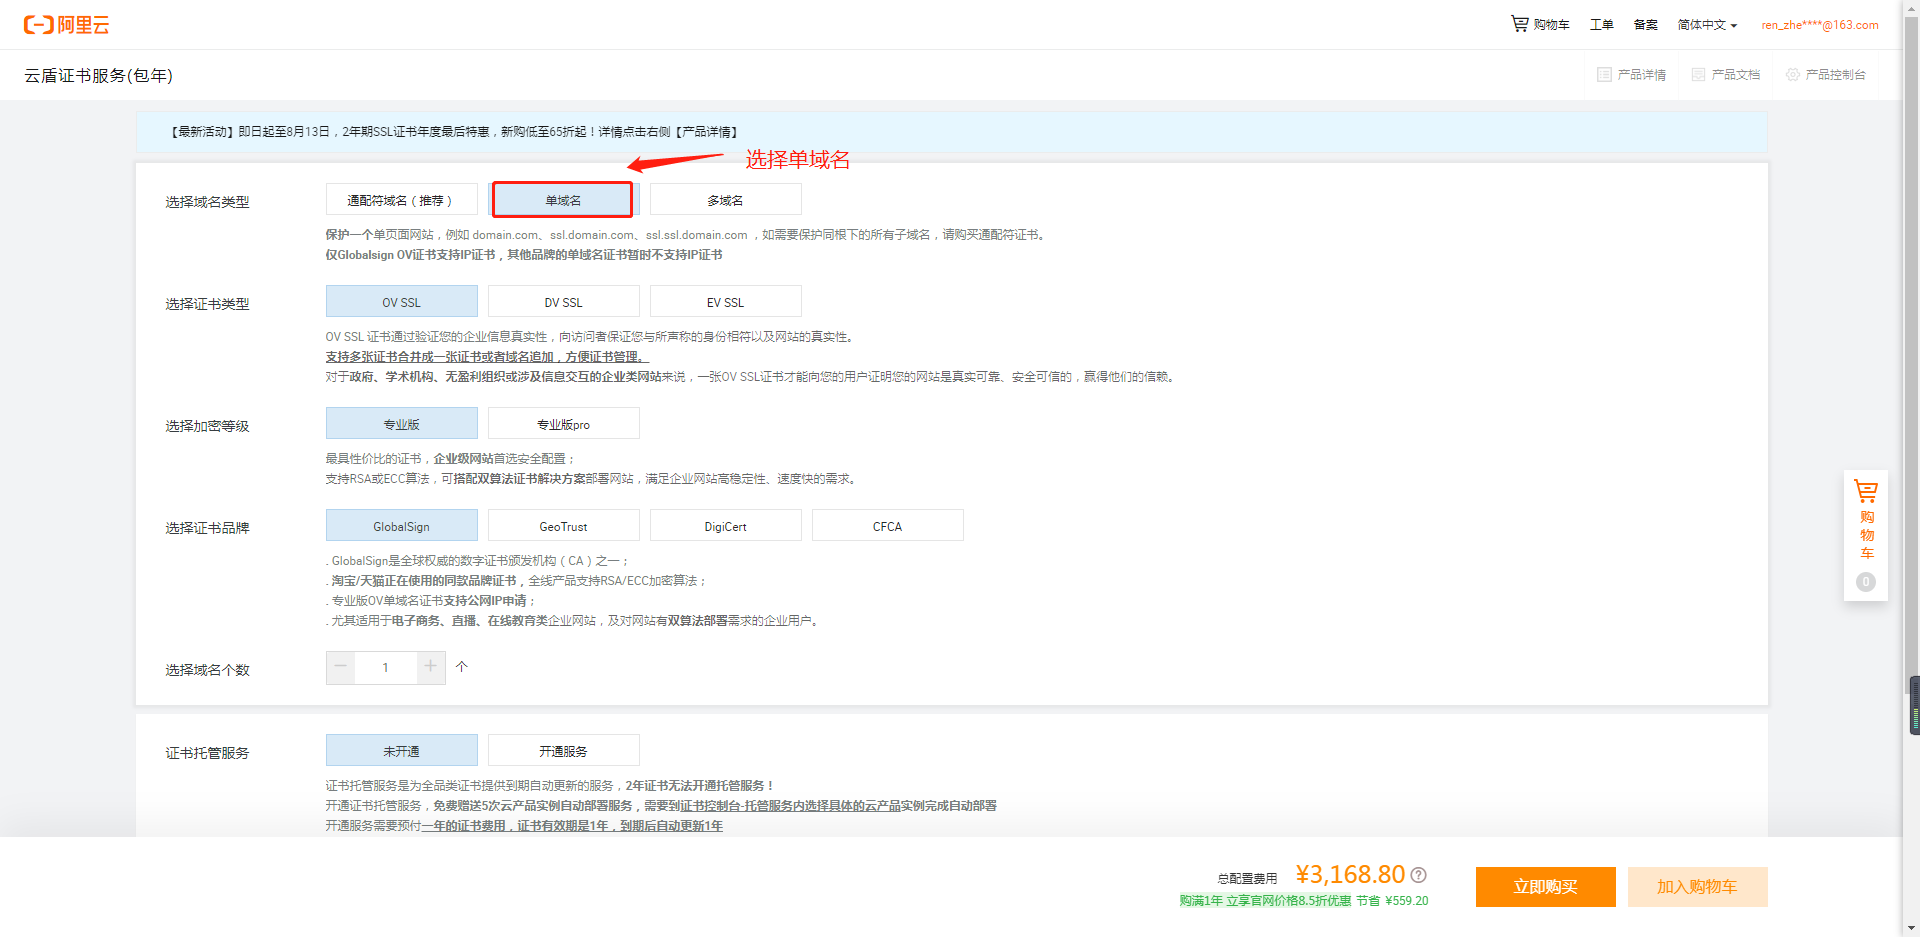The image size is (1920, 937).
Task: Click the product details icon
Action: [x=1604, y=75]
